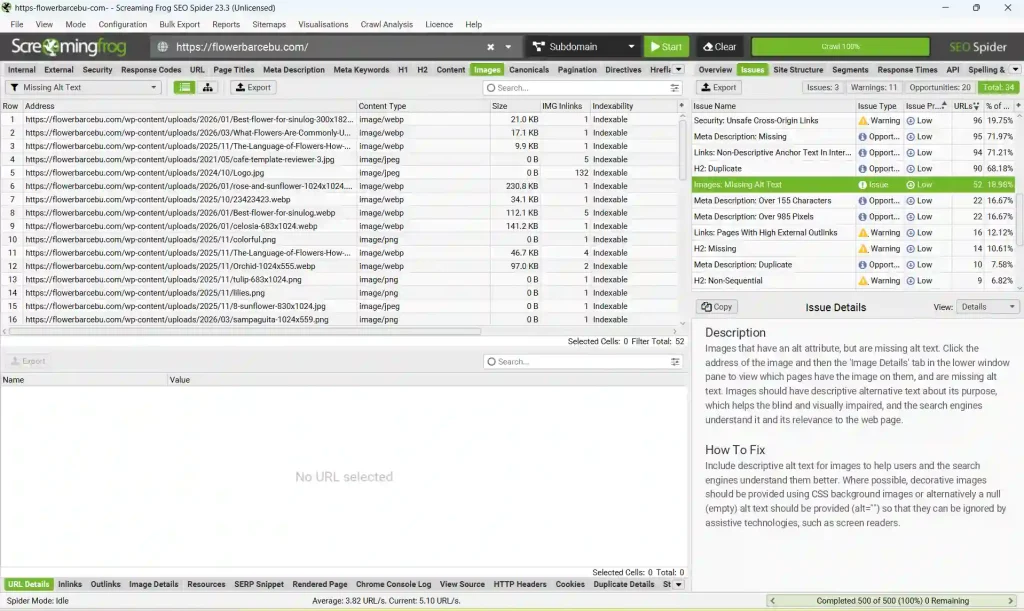
Task: Switch to list view icon
Action: [185, 87]
